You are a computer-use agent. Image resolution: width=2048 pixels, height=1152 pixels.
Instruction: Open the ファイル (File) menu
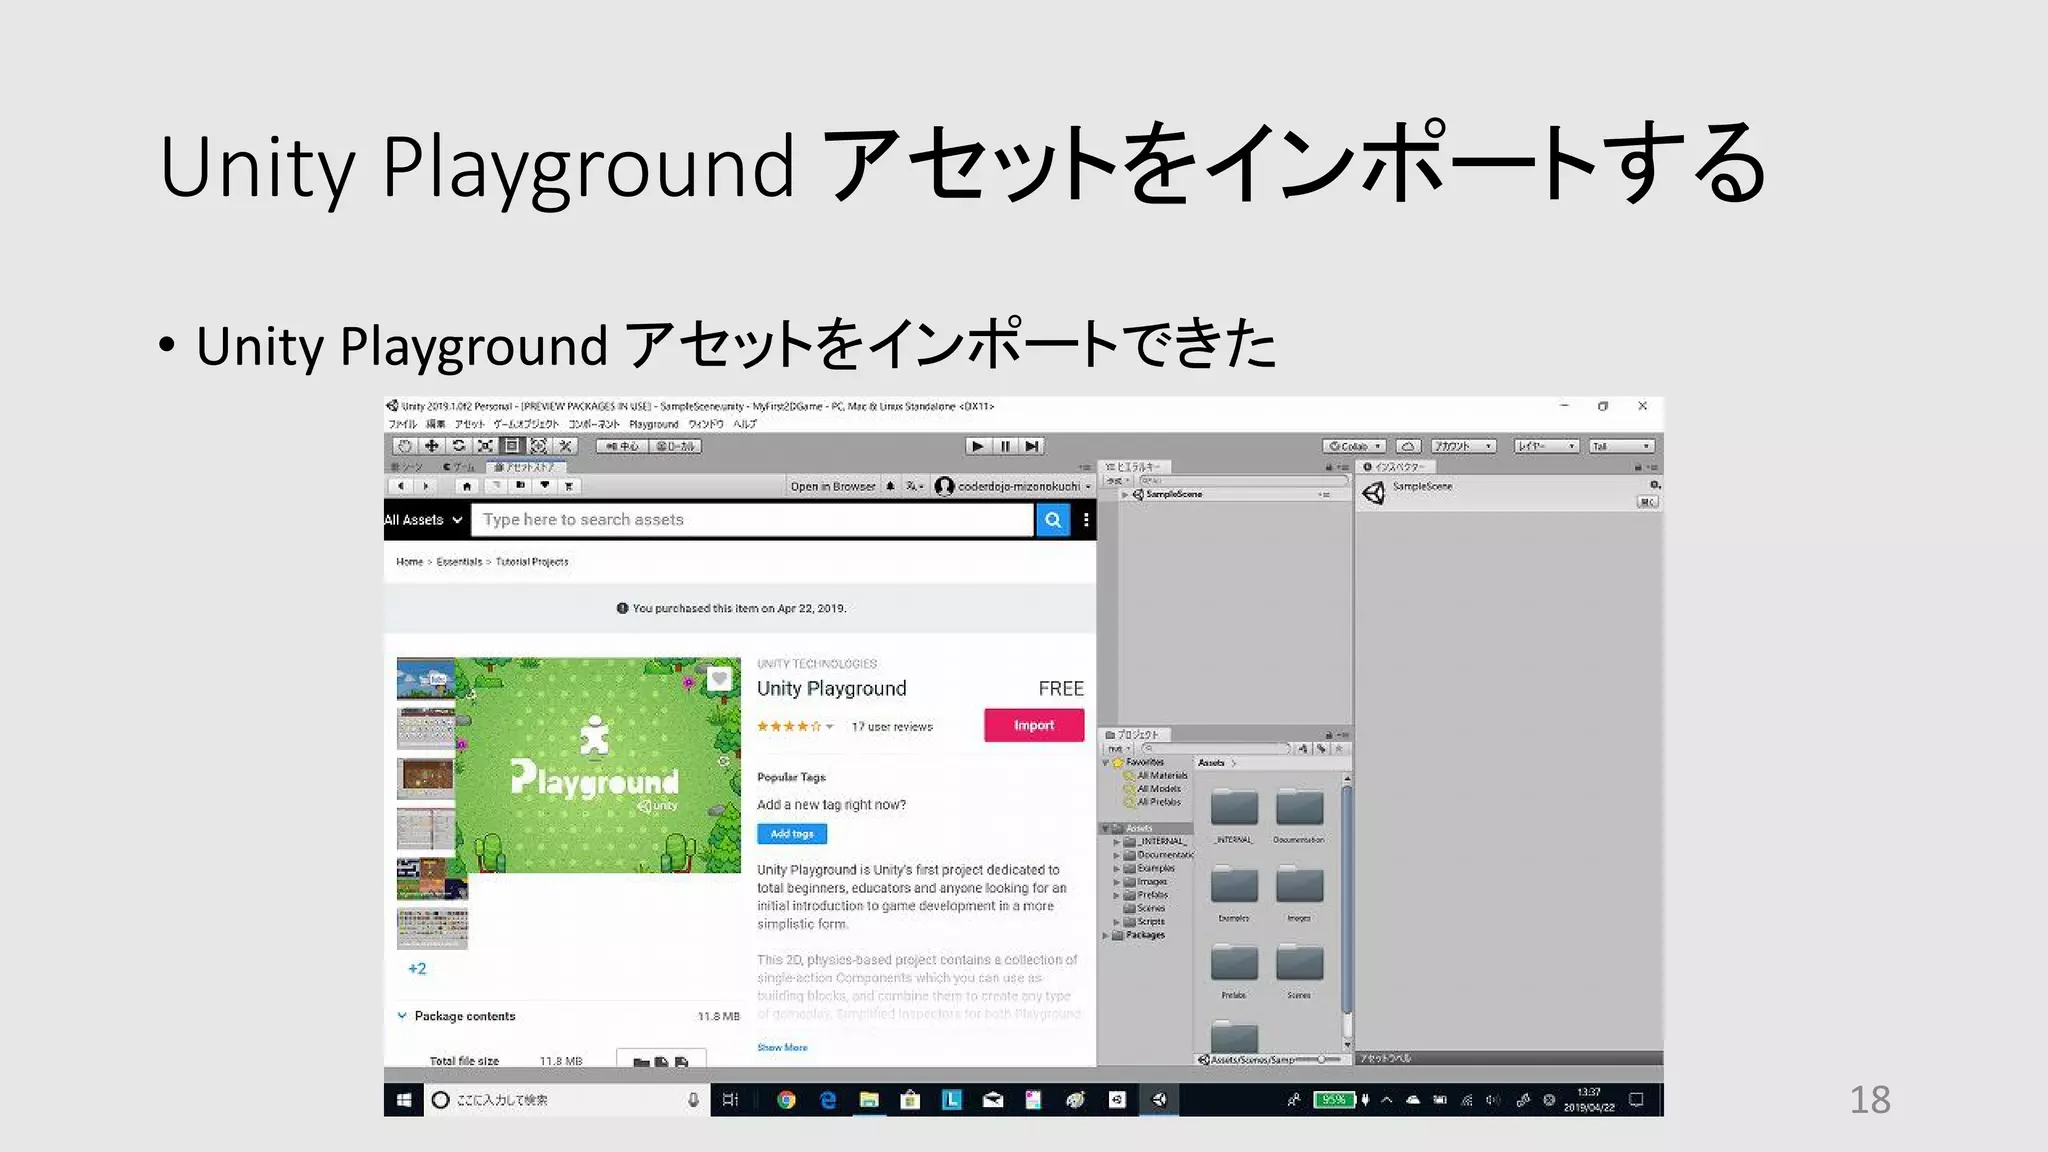(402, 424)
